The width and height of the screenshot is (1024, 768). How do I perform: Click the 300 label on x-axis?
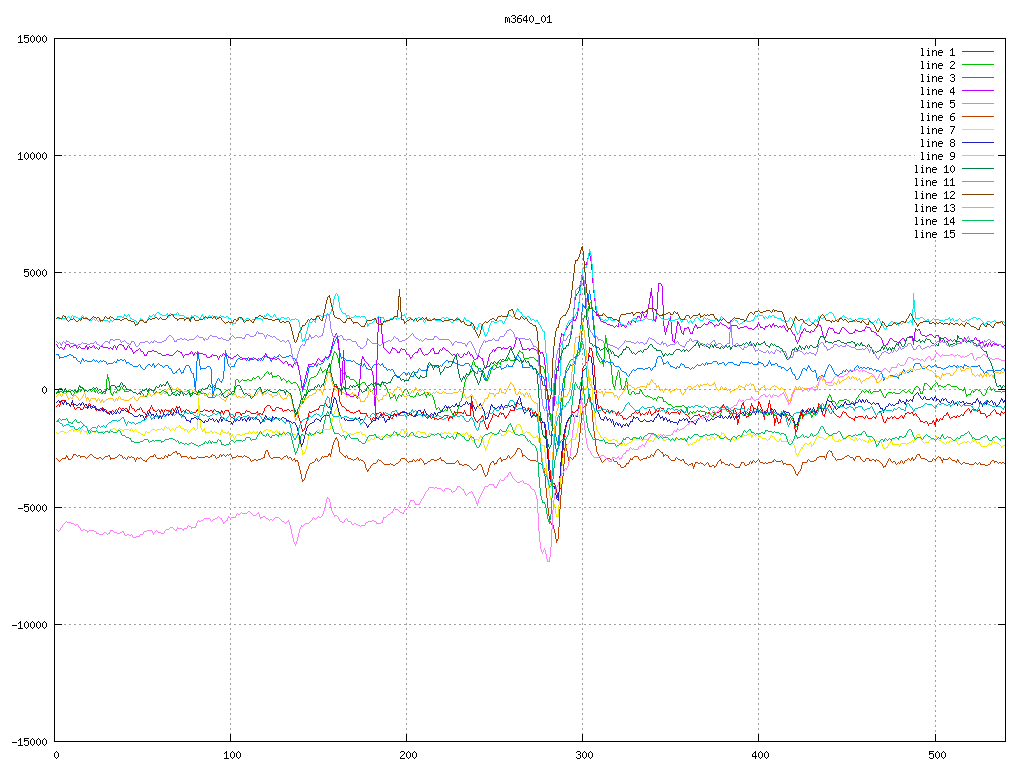(x=583, y=754)
